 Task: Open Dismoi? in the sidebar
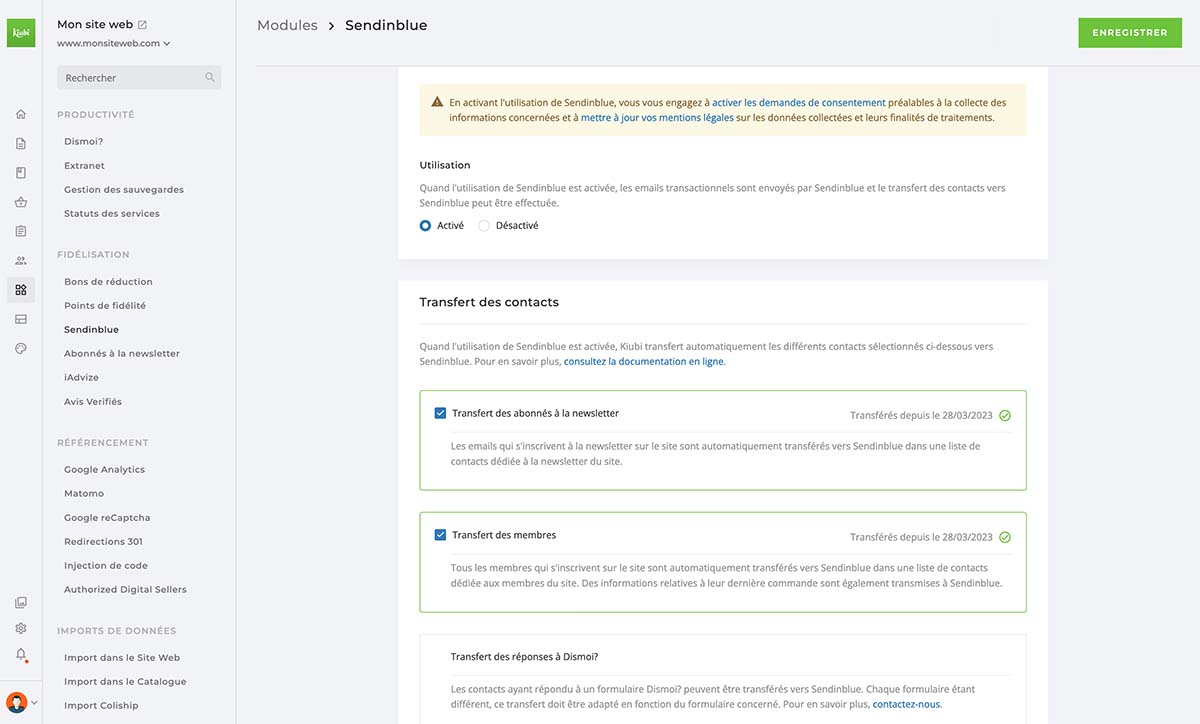[84, 142]
